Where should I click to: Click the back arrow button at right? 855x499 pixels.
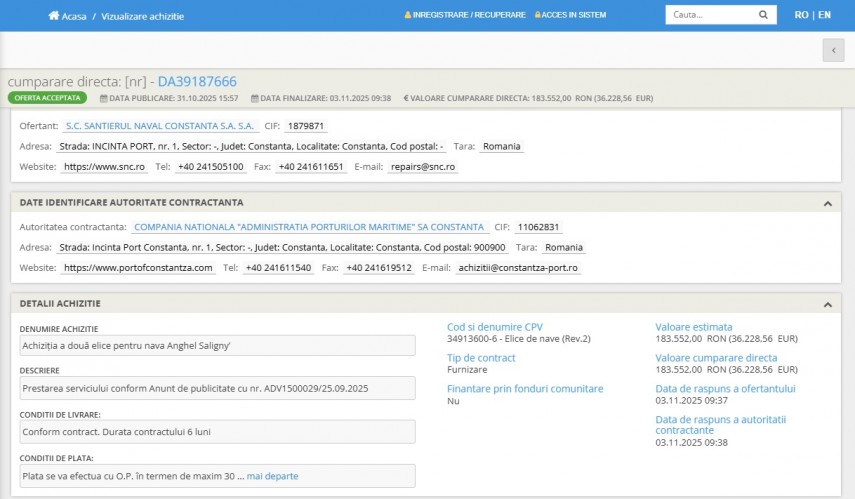(x=833, y=50)
